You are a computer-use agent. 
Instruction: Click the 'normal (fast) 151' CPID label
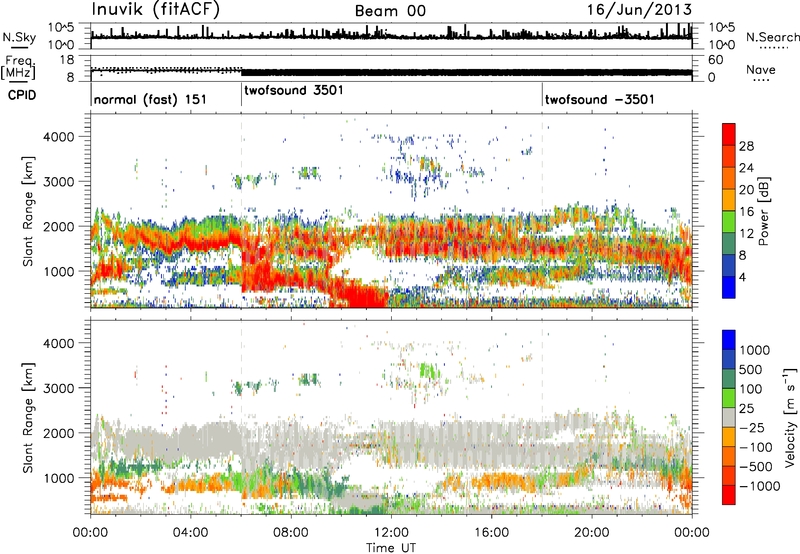tap(151, 99)
